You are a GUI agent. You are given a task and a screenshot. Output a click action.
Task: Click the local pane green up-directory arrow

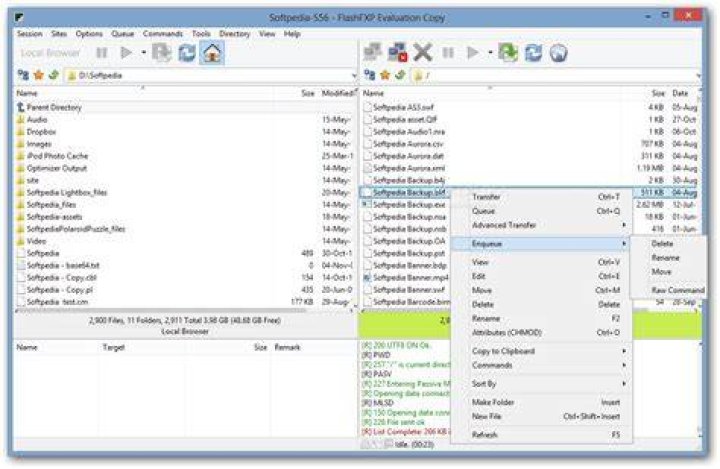click(x=54, y=75)
